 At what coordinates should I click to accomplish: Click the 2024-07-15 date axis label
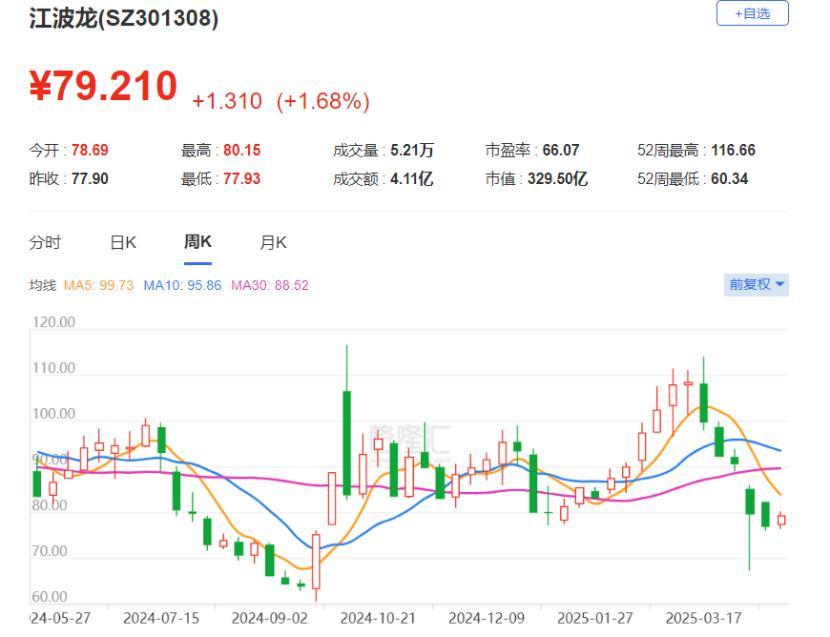point(161,618)
